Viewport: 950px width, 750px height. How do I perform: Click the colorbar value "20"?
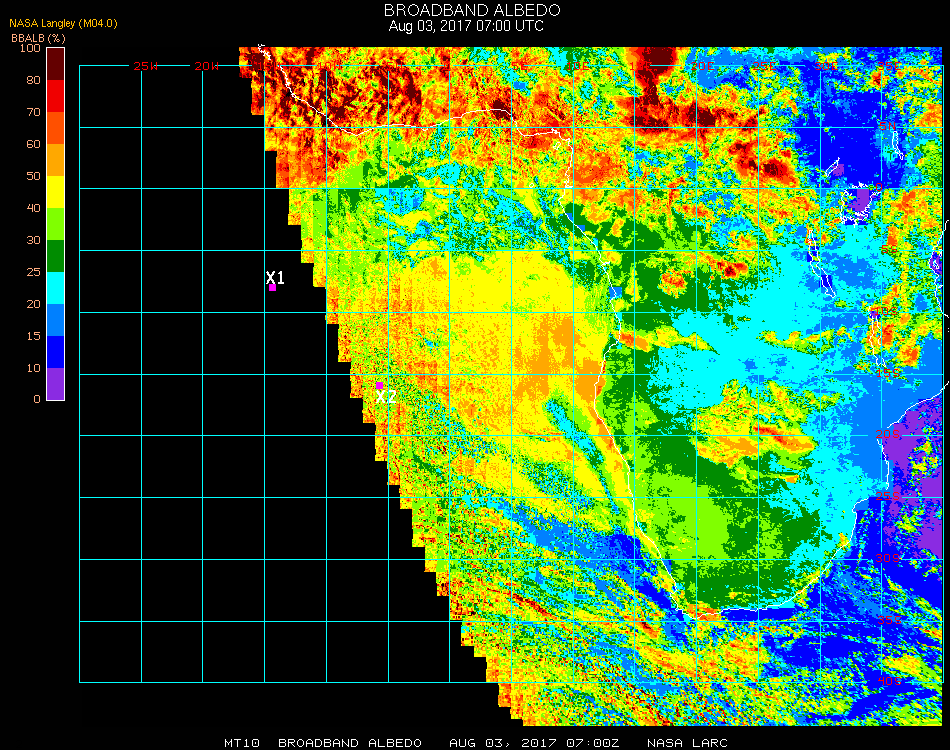(33, 304)
